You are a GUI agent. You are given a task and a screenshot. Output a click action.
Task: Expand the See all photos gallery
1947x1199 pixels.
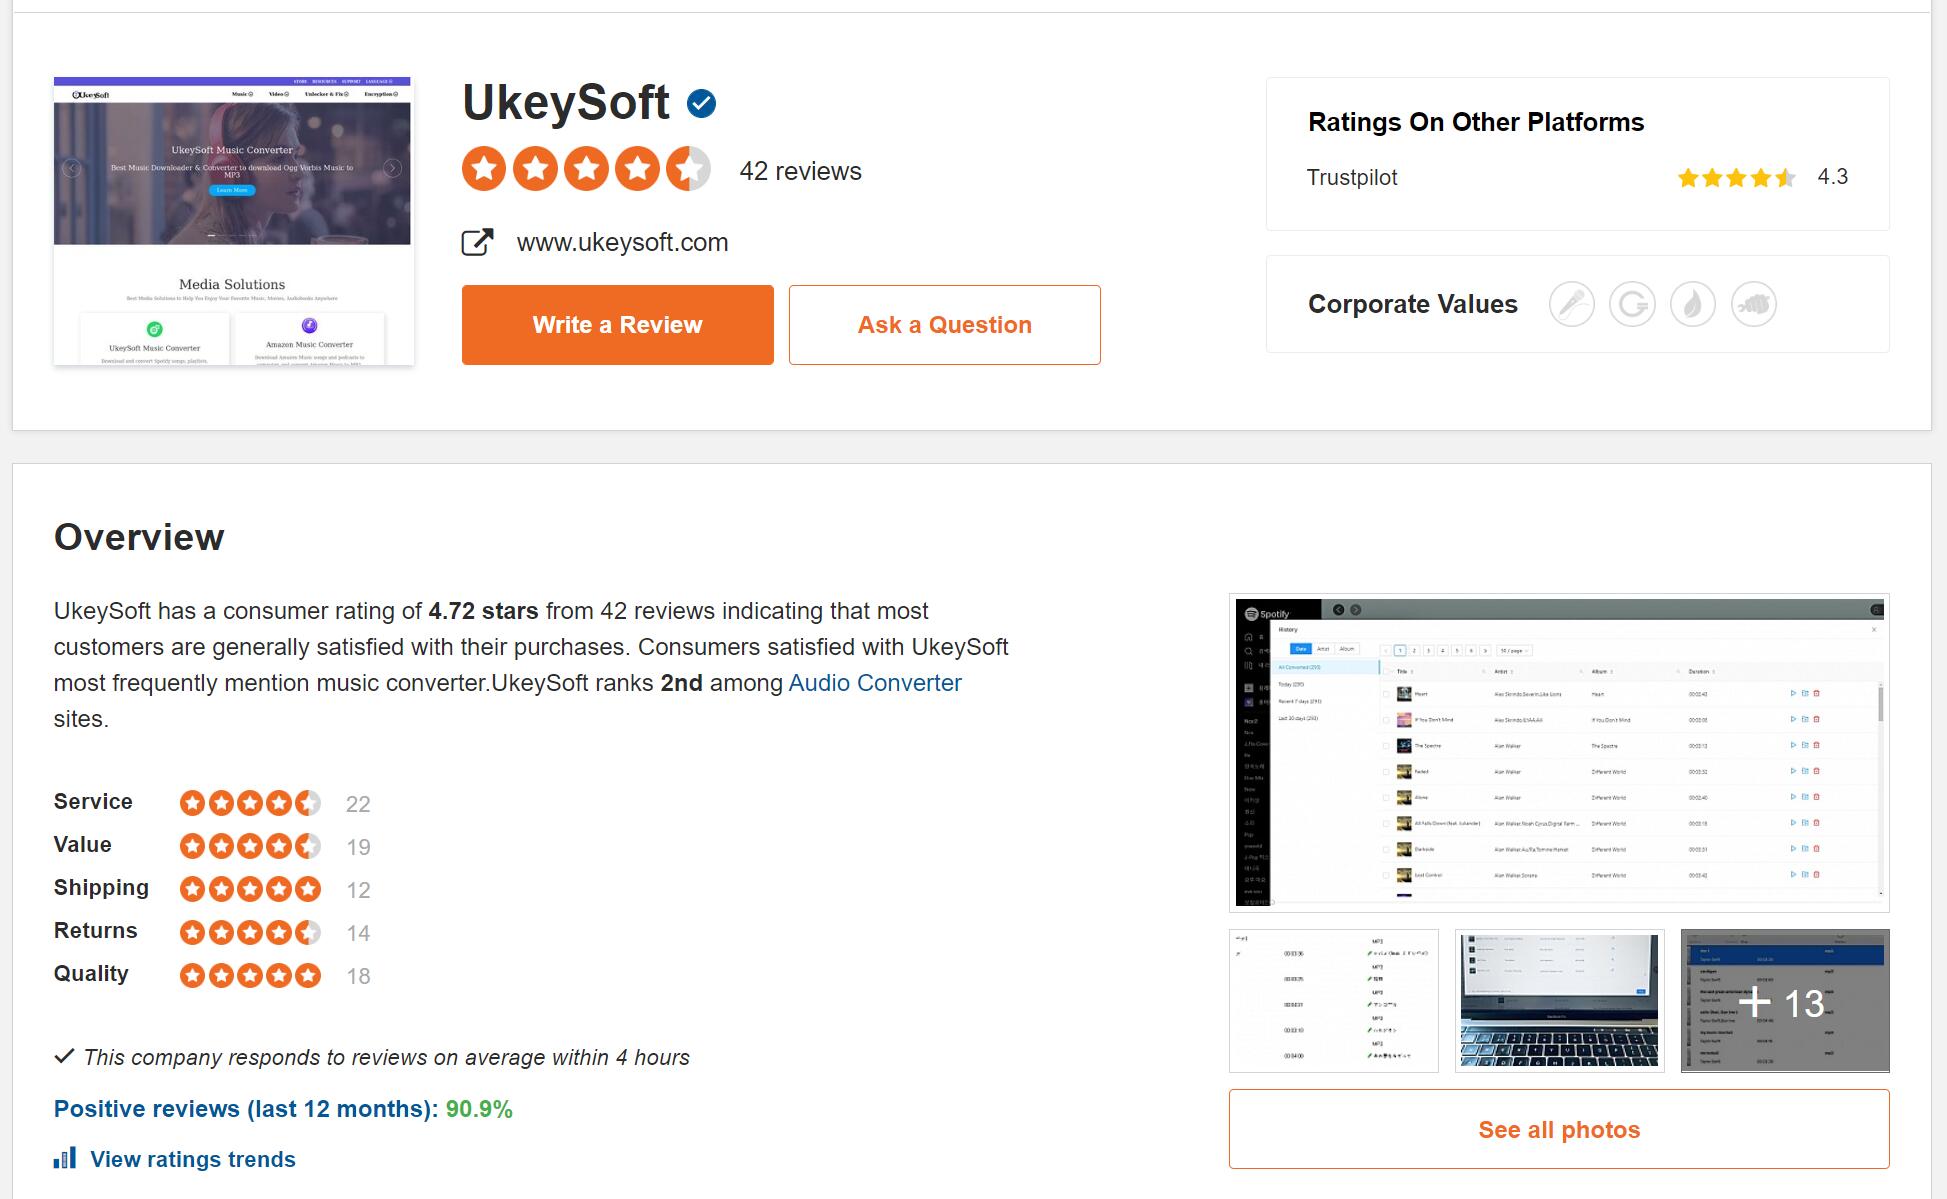click(x=1558, y=1128)
